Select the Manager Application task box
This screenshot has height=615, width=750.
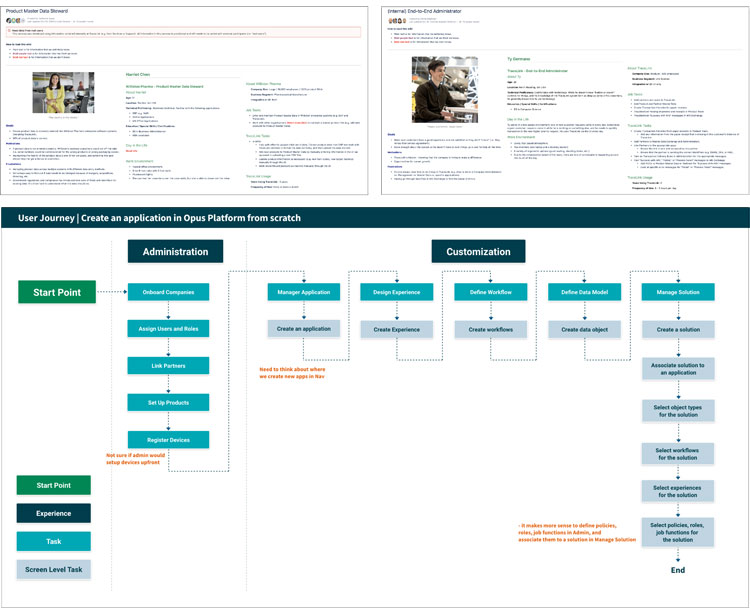coord(304,292)
